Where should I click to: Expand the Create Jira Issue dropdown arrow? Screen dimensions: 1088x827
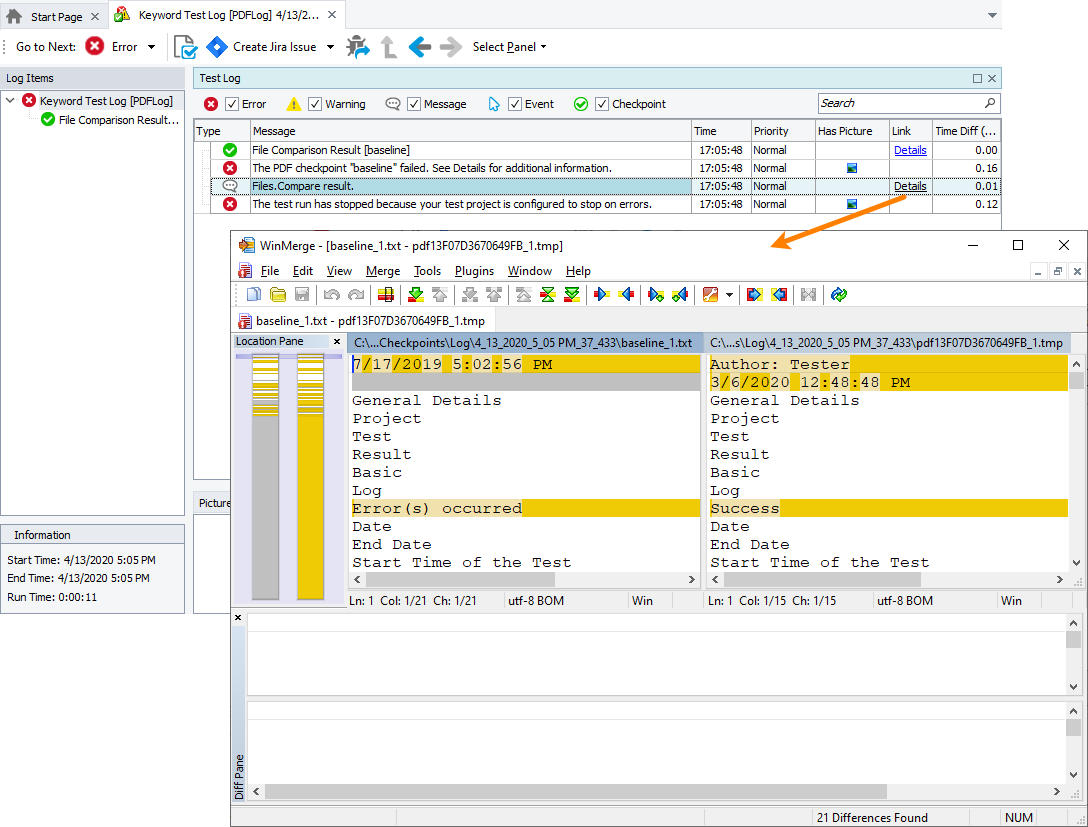tap(330, 46)
